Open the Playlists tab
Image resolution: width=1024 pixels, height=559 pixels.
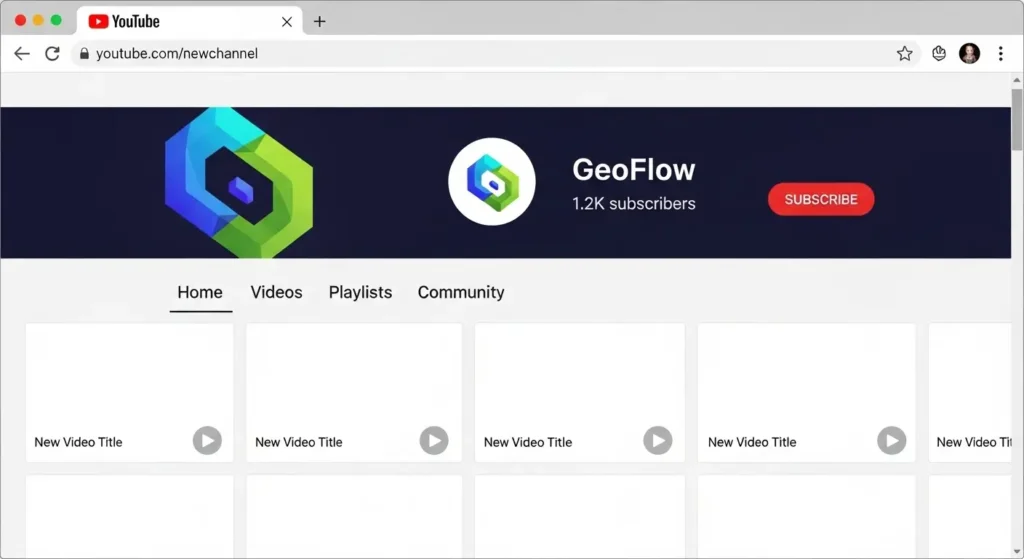tap(360, 293)
